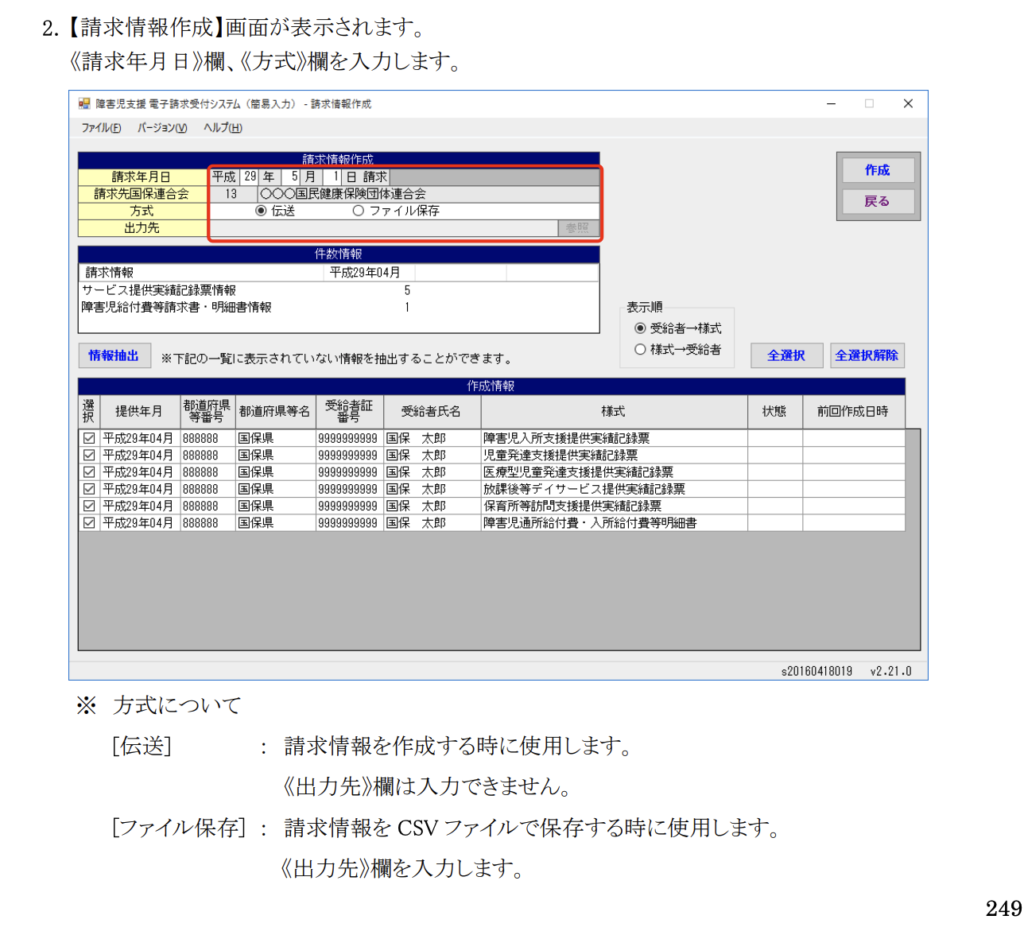
Task: Click the 全選択解除 button
Action: coord(867,355)
